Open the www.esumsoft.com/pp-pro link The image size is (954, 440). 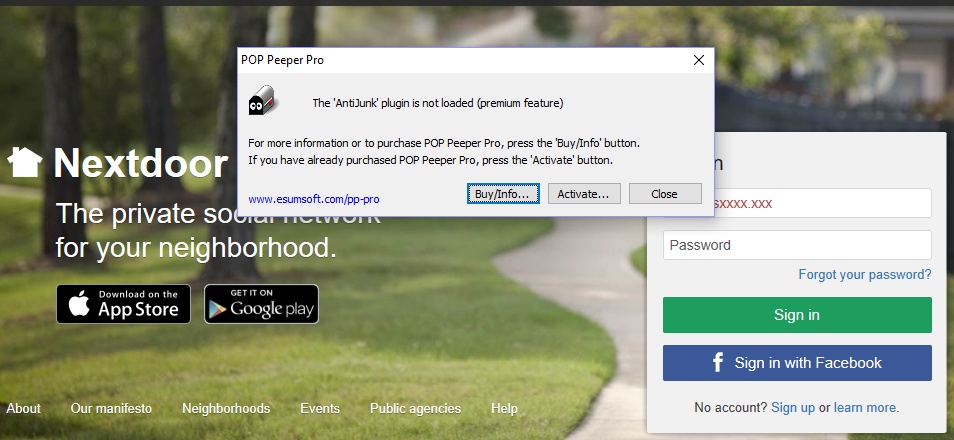314,199
